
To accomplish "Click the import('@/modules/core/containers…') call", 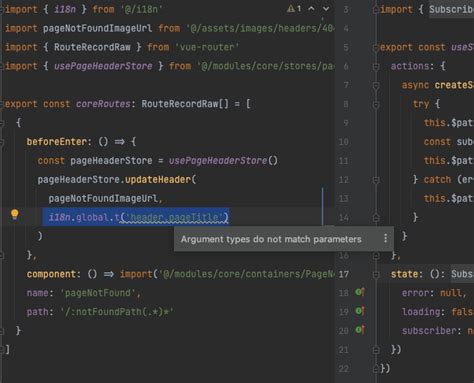I will [x=227, y=274].
